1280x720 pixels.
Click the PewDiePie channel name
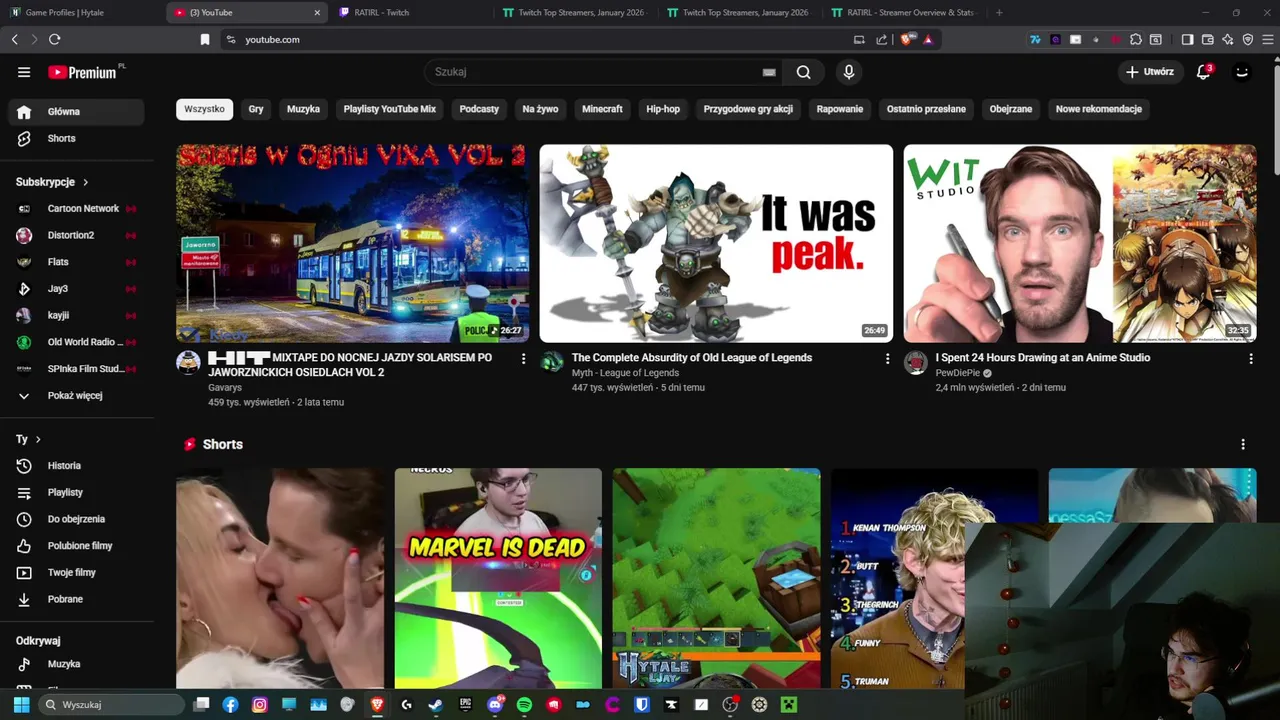coord(957,373)
